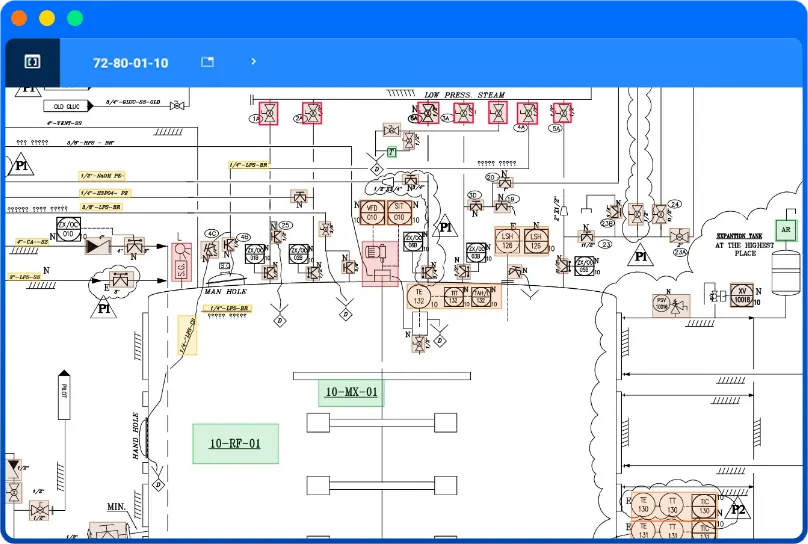This screenshot has width=808, height=544.
Task: Click the LSH 125 level switch symbol
Action: pos(536,241)
